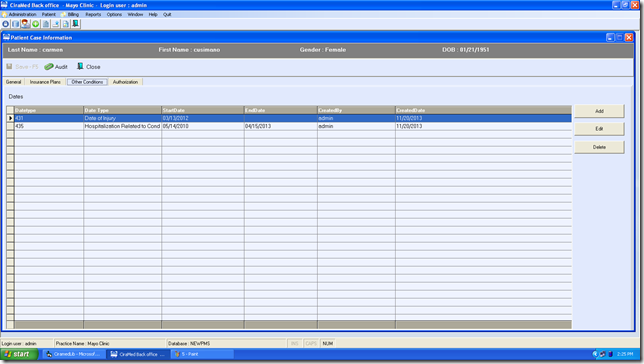Open the Administration menu
Screen dimensions: 644x364
click(x=22, y=14)
